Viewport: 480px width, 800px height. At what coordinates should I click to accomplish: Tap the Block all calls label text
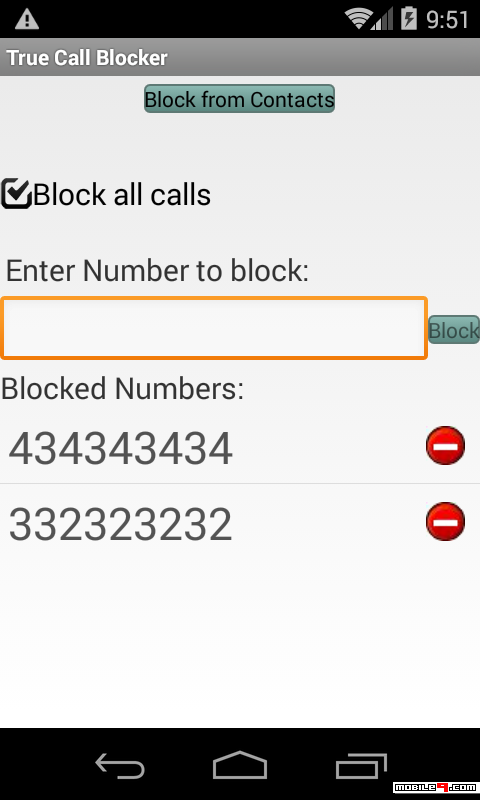pyautogui.click(x=122, y=194)
